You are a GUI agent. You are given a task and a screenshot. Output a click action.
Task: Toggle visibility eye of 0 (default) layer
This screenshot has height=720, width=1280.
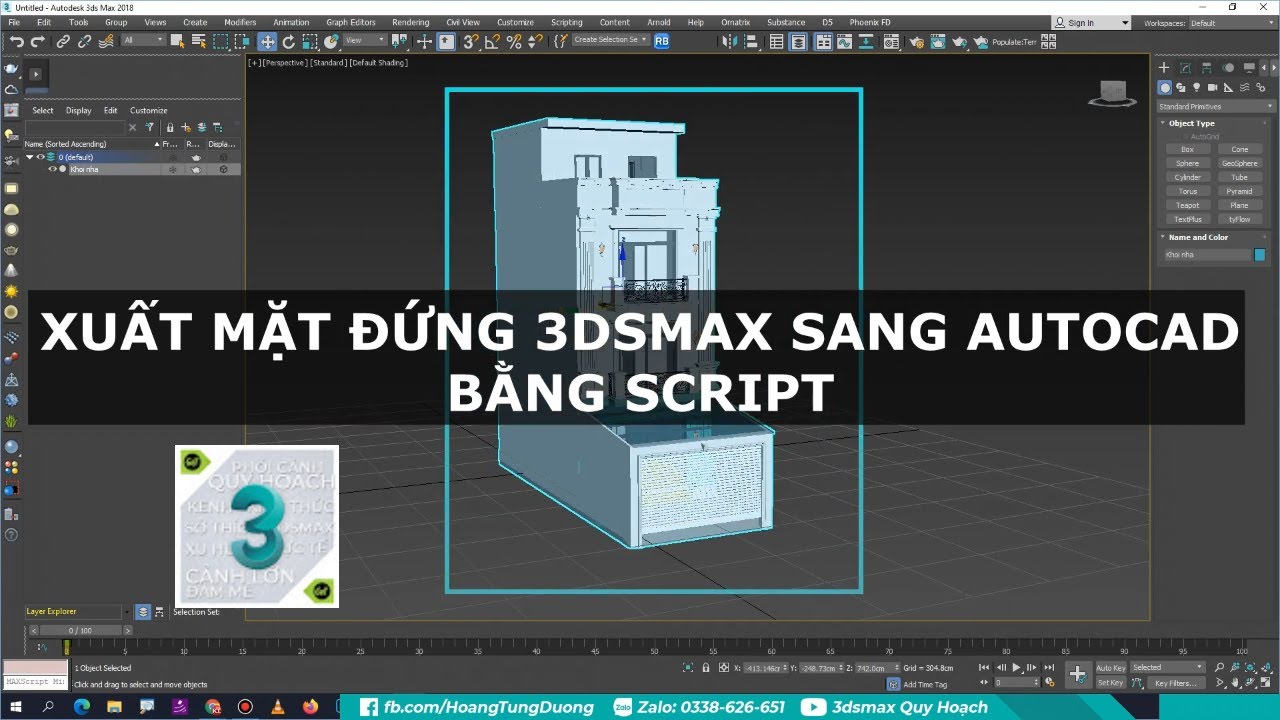(41, 157)
